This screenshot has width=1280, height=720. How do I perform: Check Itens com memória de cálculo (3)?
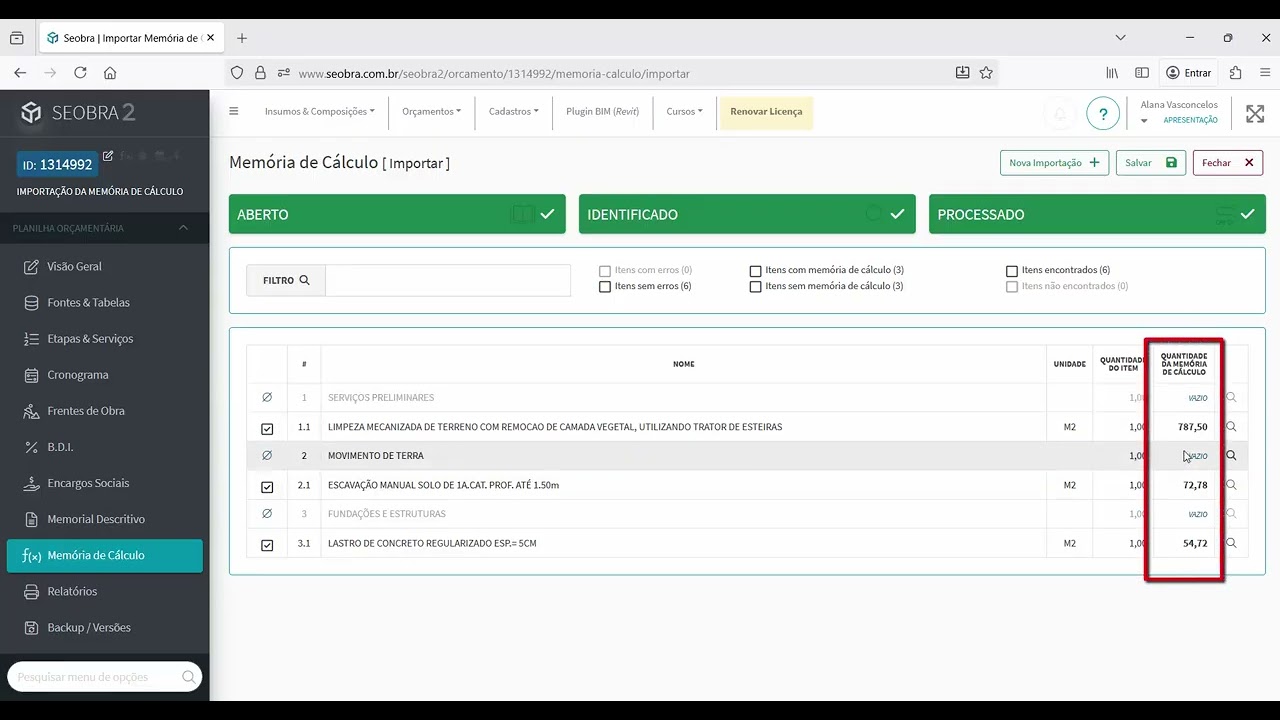tap(756, 271)
